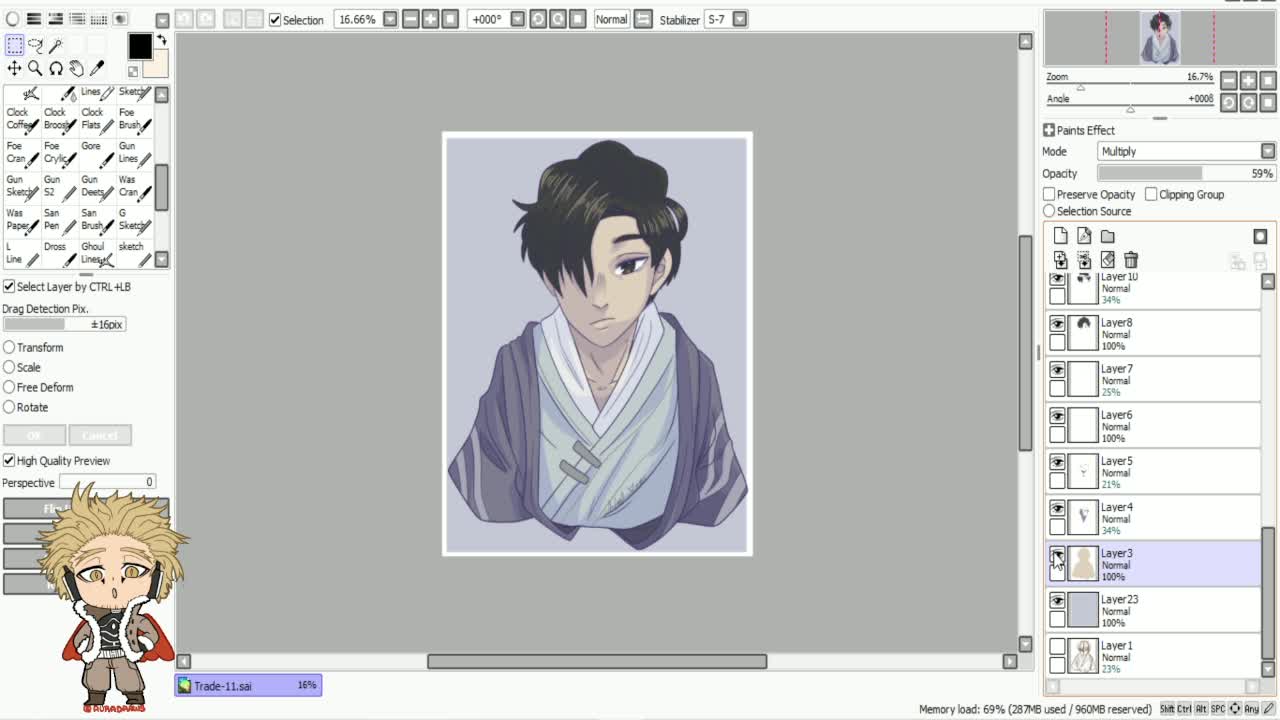Adjust the layer Opacity slider
Screen dimensions: 1280x720
coord(1187,174)
